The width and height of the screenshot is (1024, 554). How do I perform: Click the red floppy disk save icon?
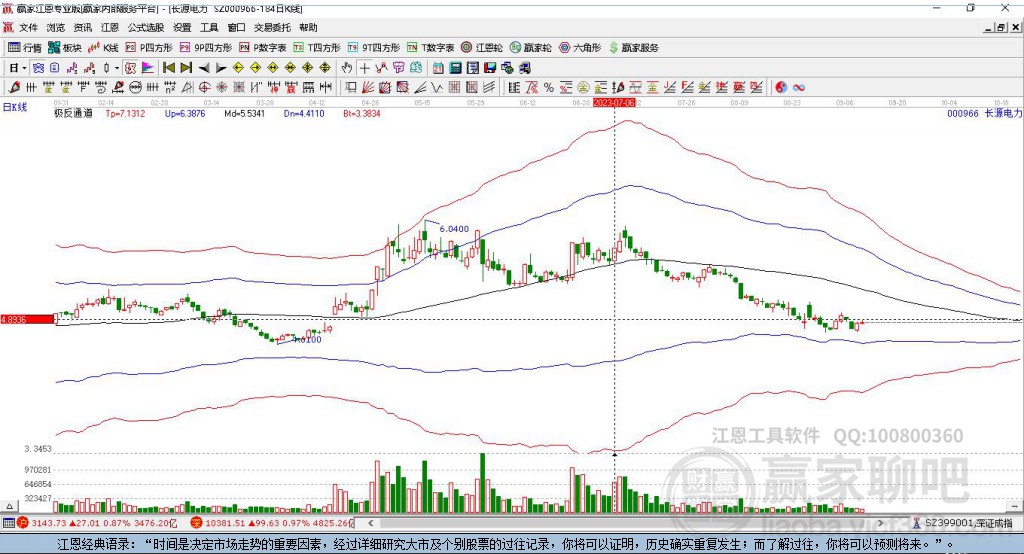click(x=490, y=68)
